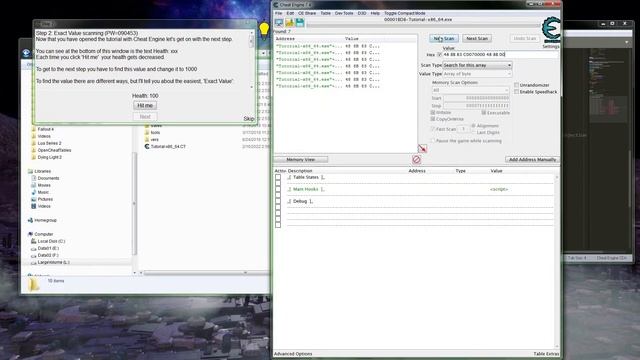Open Help menu
This screenshot has width=640, height=360.
click(375, 13)
